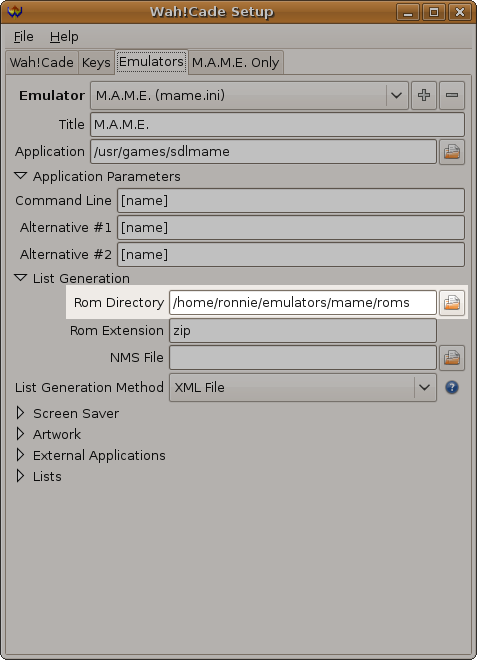Click the Rom Extension field
The width and height of the screenshot is (477, 660).
pos(303,330)
